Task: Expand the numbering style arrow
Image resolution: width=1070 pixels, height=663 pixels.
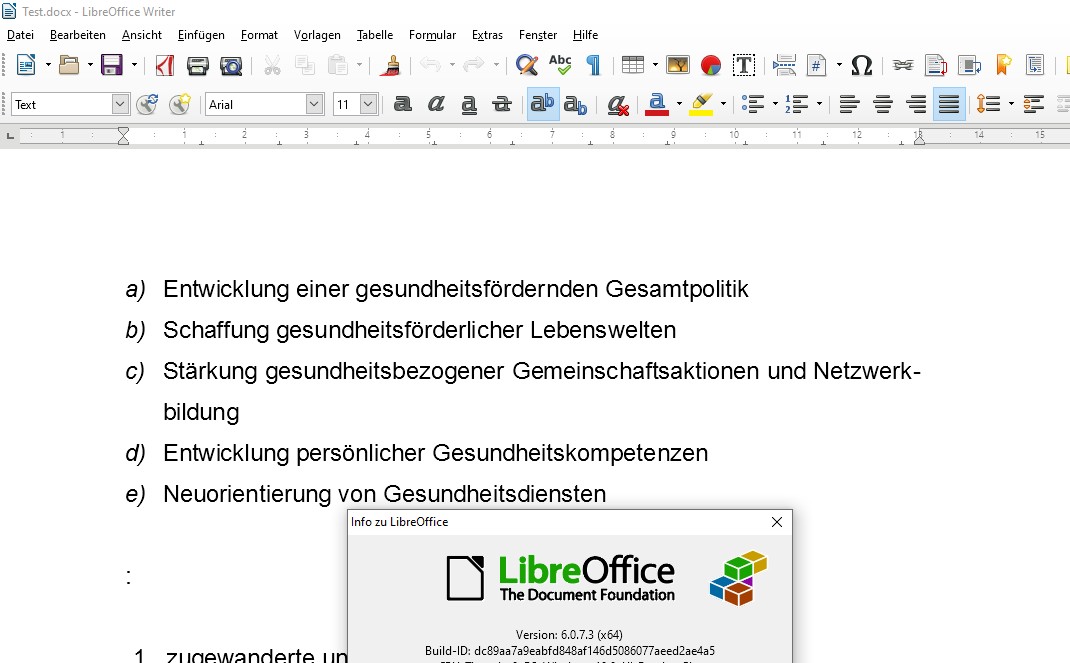Action: pyautogui.click(x=820, y=104)
